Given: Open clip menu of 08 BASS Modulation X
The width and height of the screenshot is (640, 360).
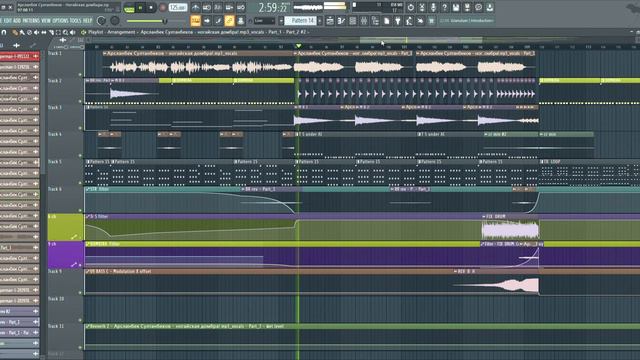Looking at the screenshot, I should click(x=87, y=271).
